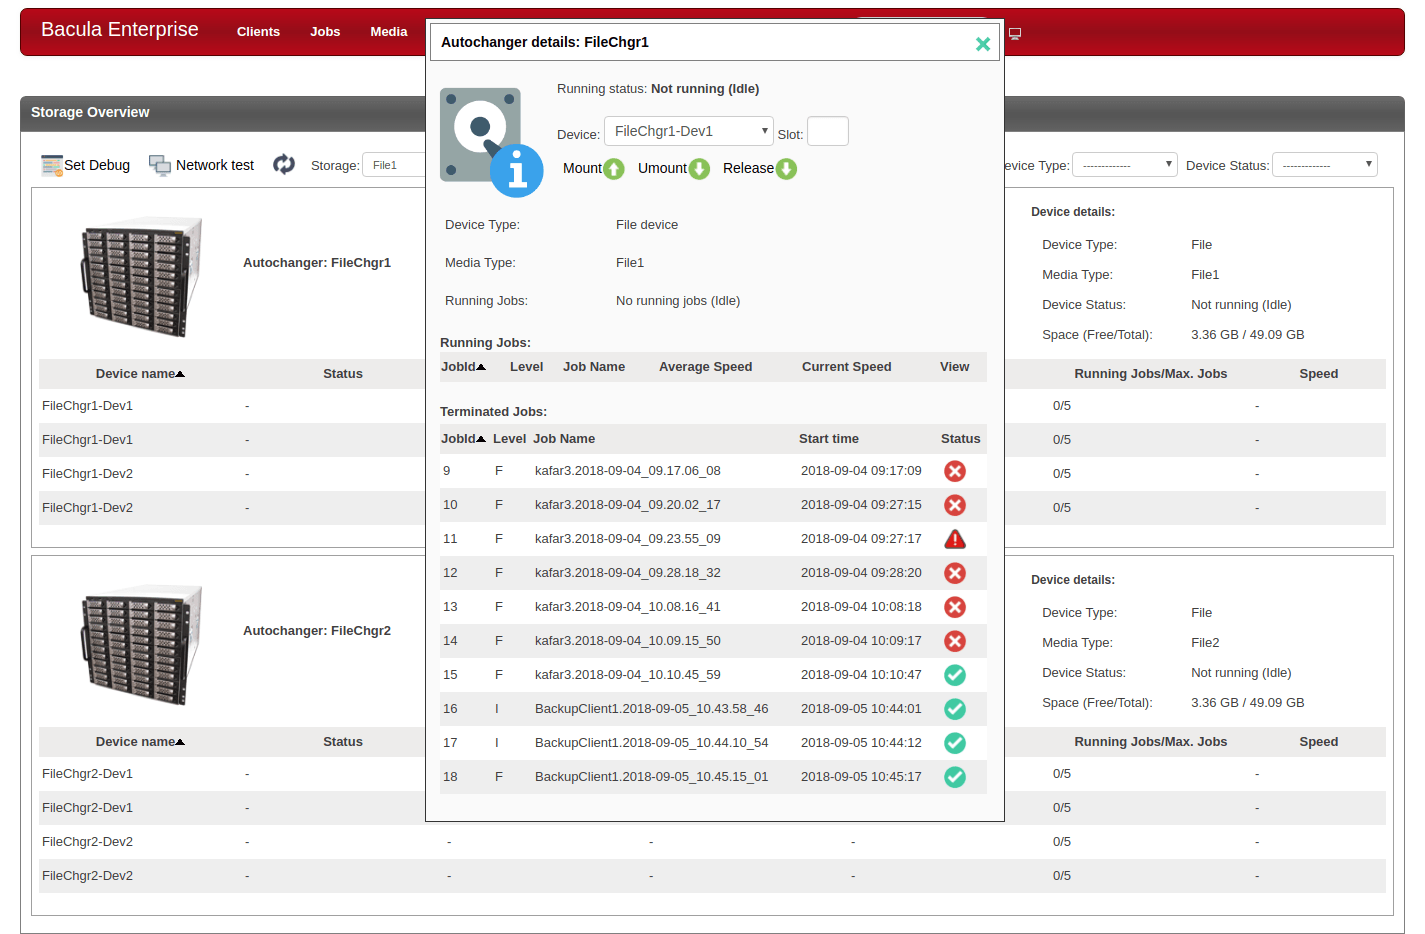Select job kafar3.2018-09-04_10.10.45_59
Screen dimensions: 1425x934
click(x=627, y=675)
